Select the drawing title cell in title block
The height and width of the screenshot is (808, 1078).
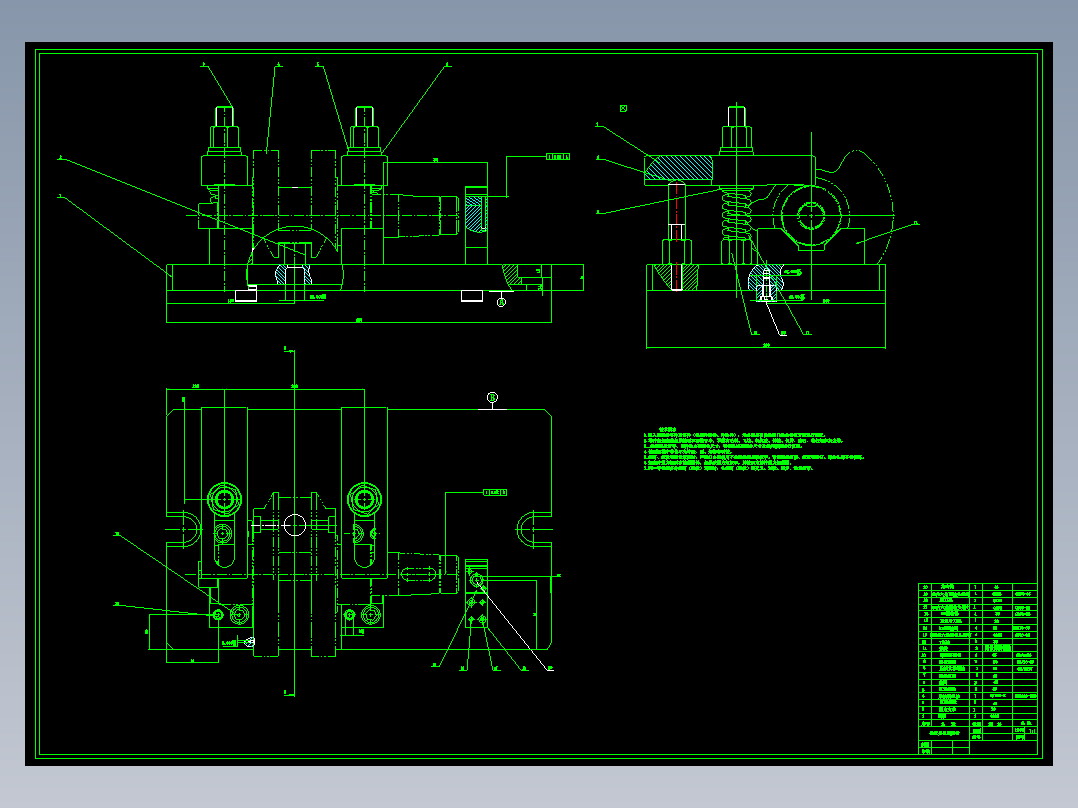[x=944, y=734]
